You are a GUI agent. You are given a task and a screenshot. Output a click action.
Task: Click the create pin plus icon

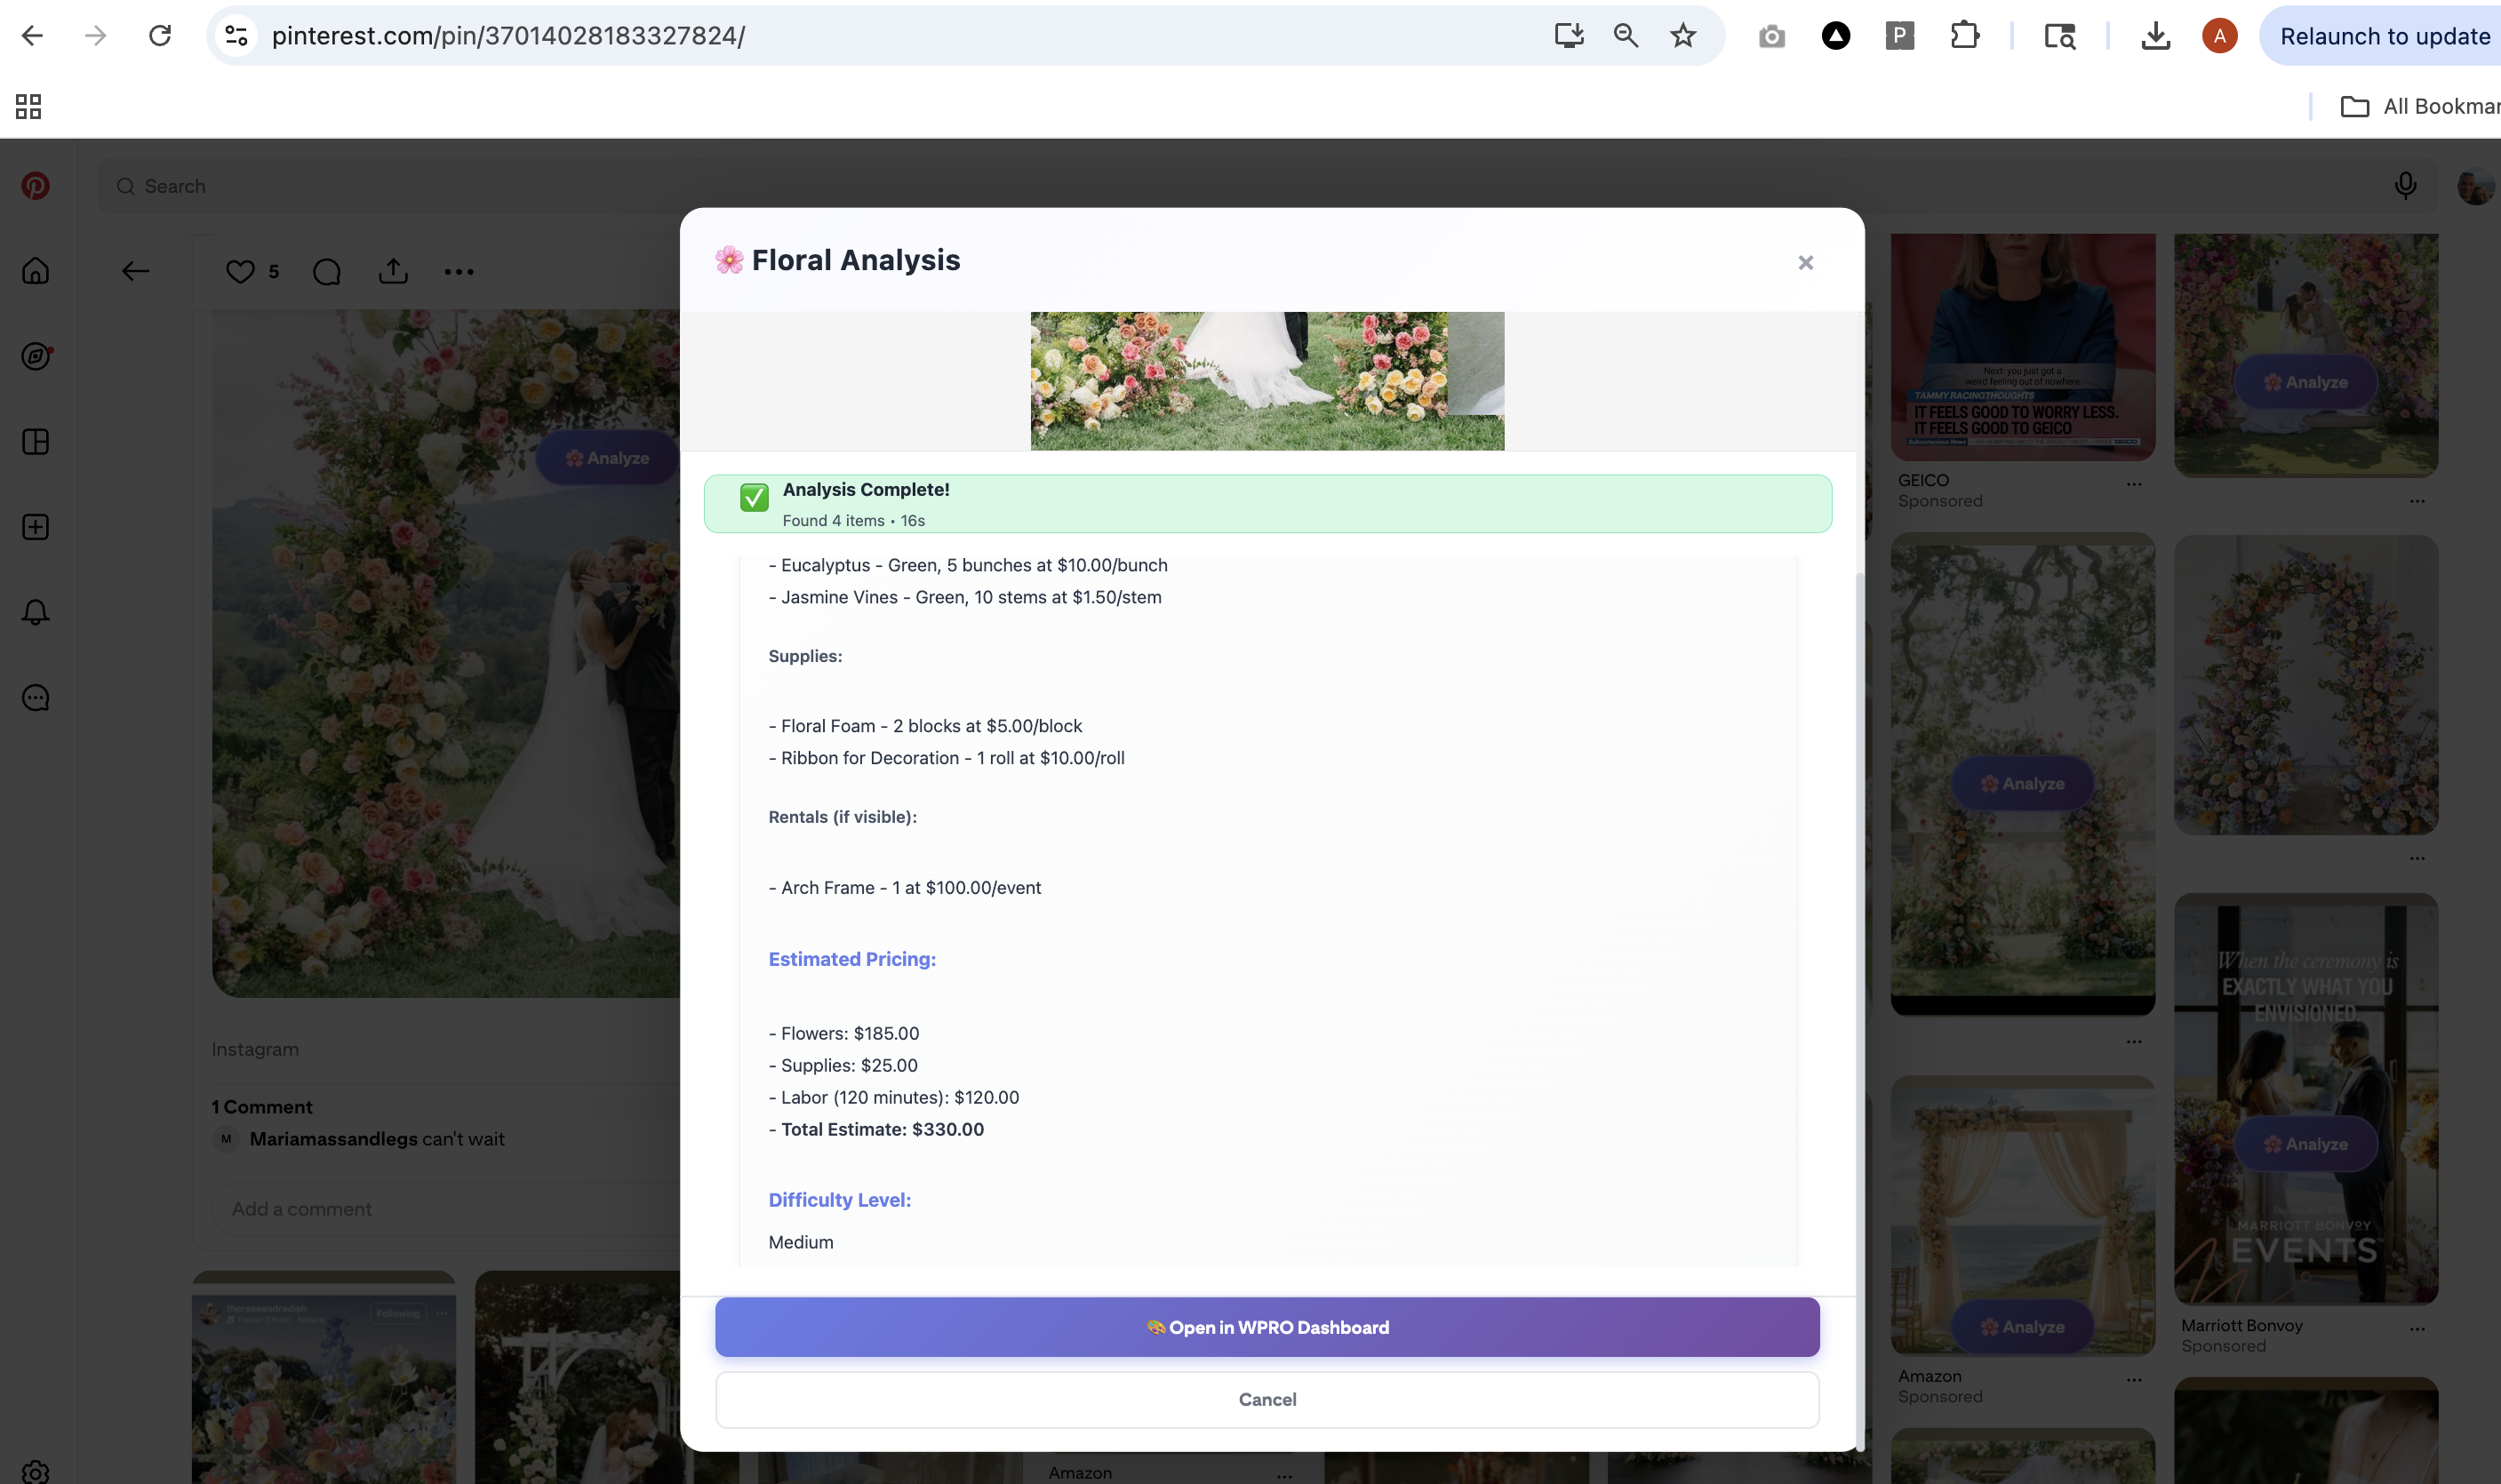36,527
